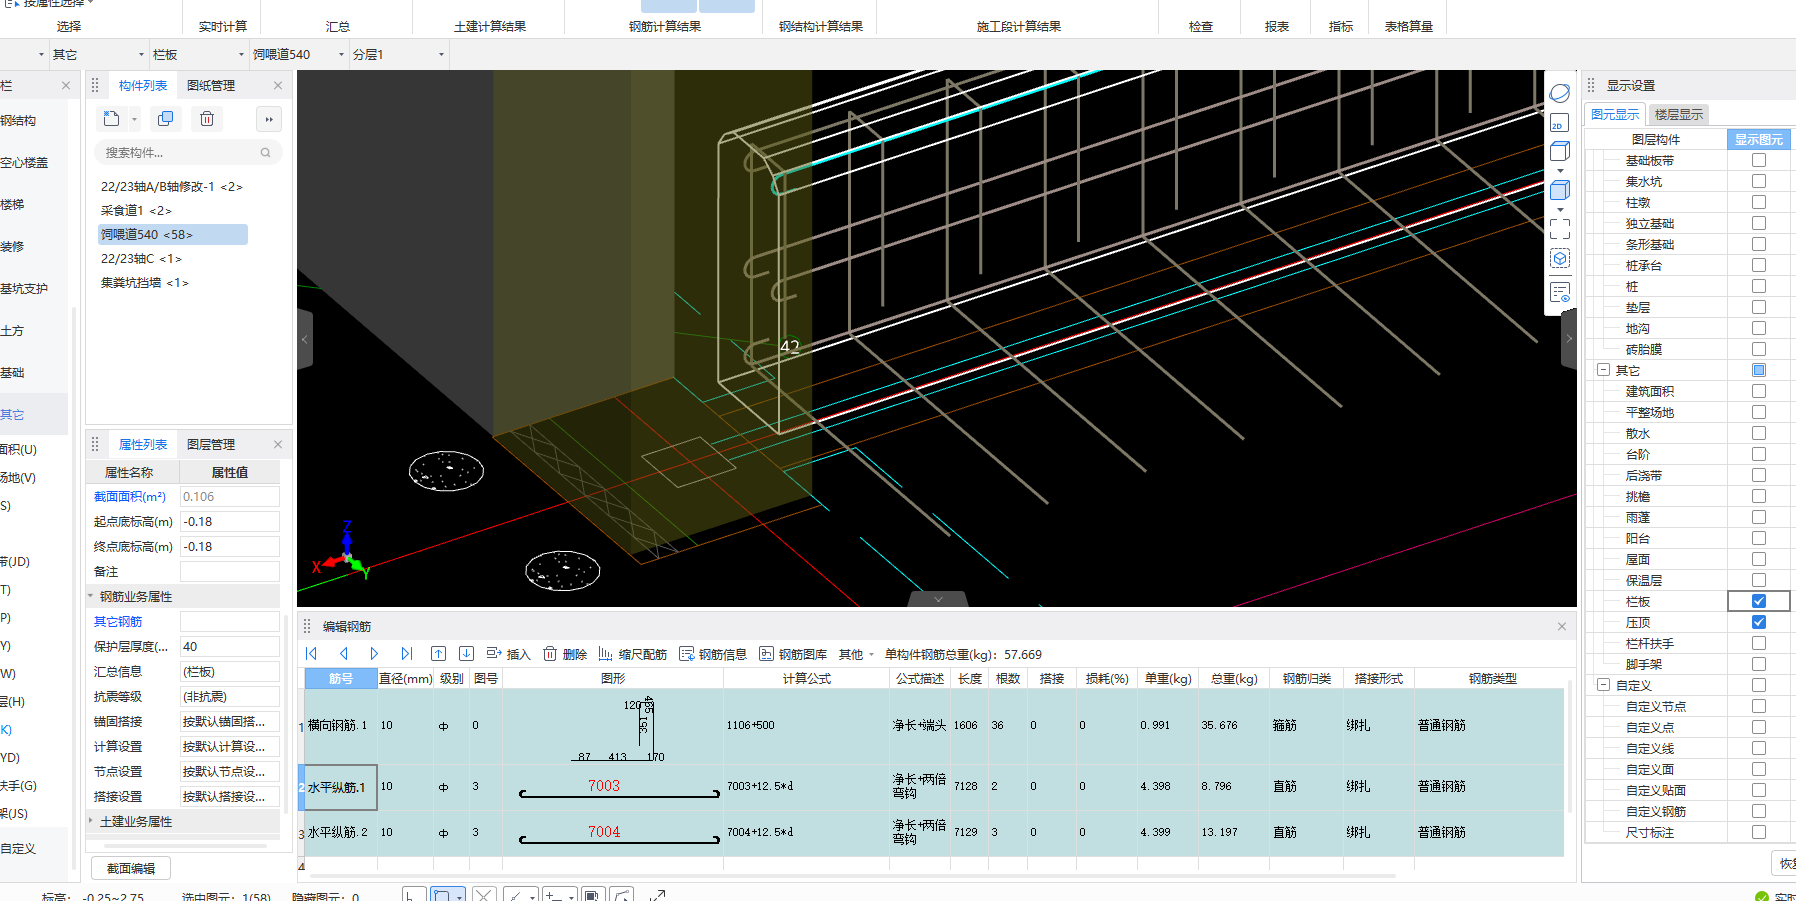Check the 栏杆扶手 display checkbox

(1759, 643)
